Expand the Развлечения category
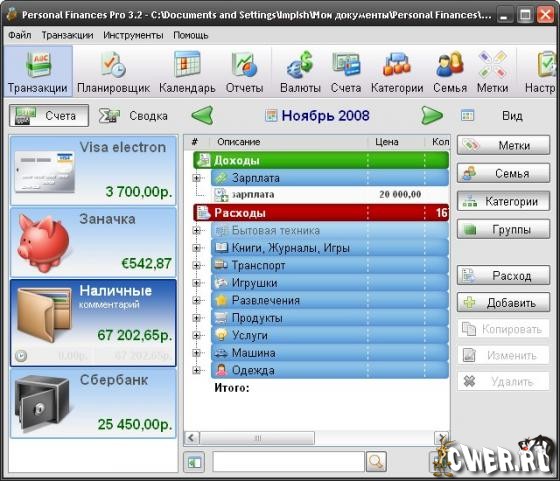The width and height of the screenshot is (560, 481). [196, 300]
